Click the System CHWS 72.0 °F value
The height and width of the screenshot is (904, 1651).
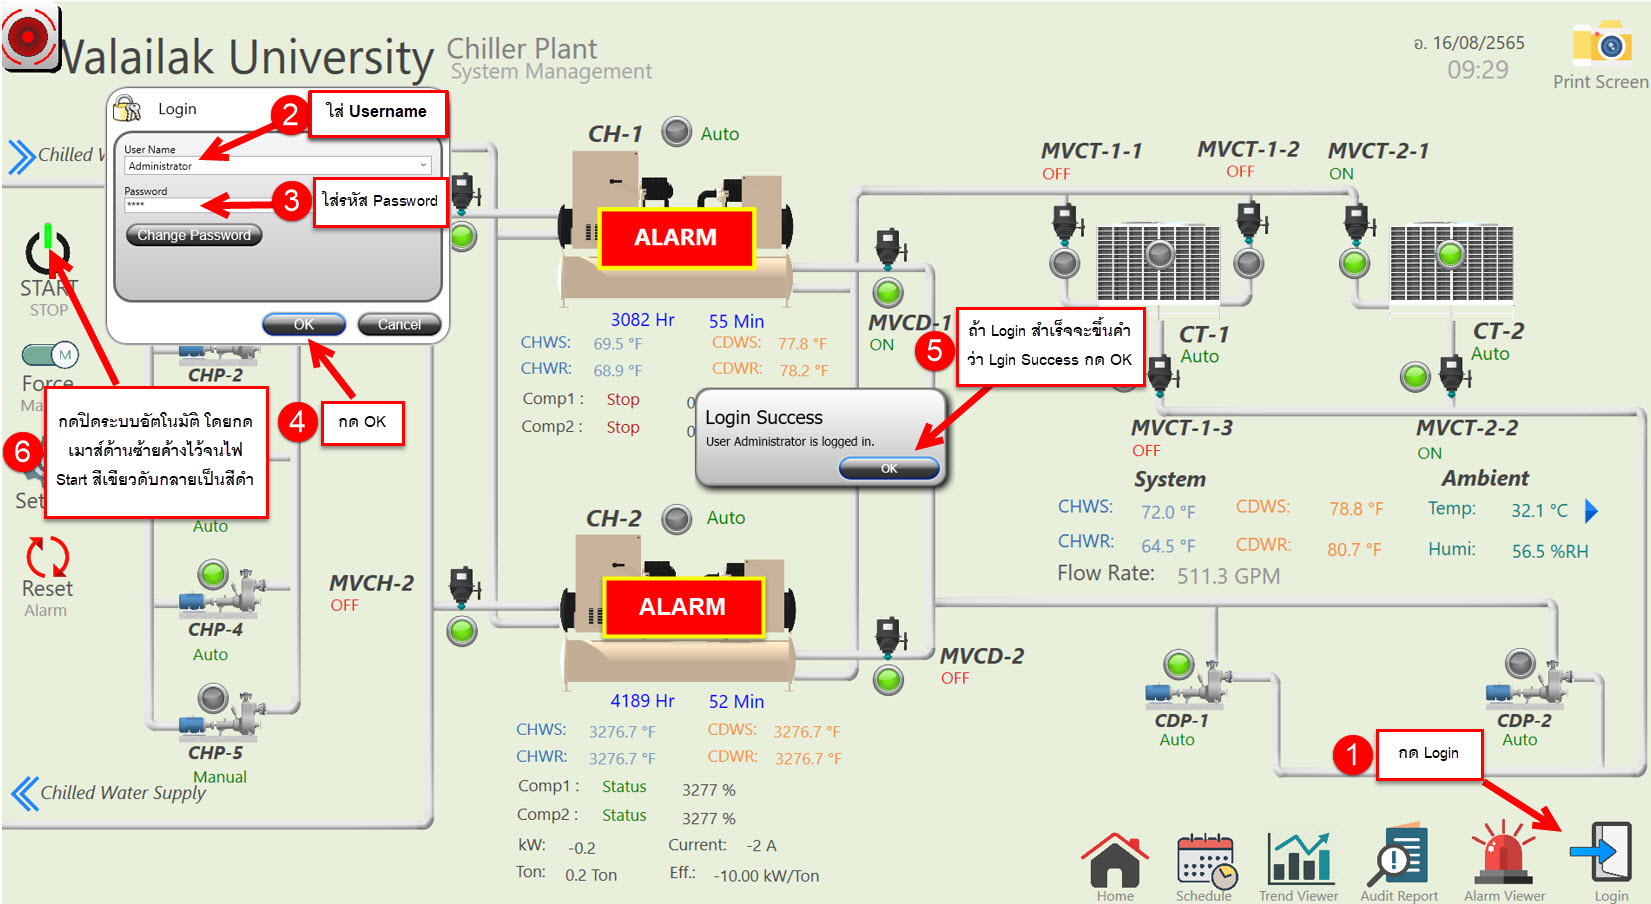coord(1168,512)
